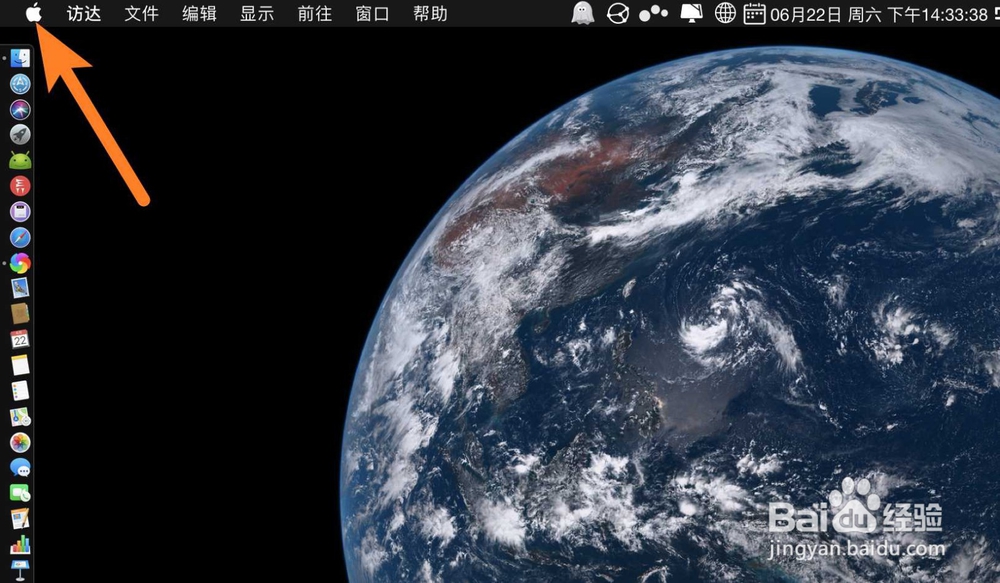This screenshot has width=1000, height=583.
Task: Click the calendar icon in the menu bar
Action: (x=754, y=13)
